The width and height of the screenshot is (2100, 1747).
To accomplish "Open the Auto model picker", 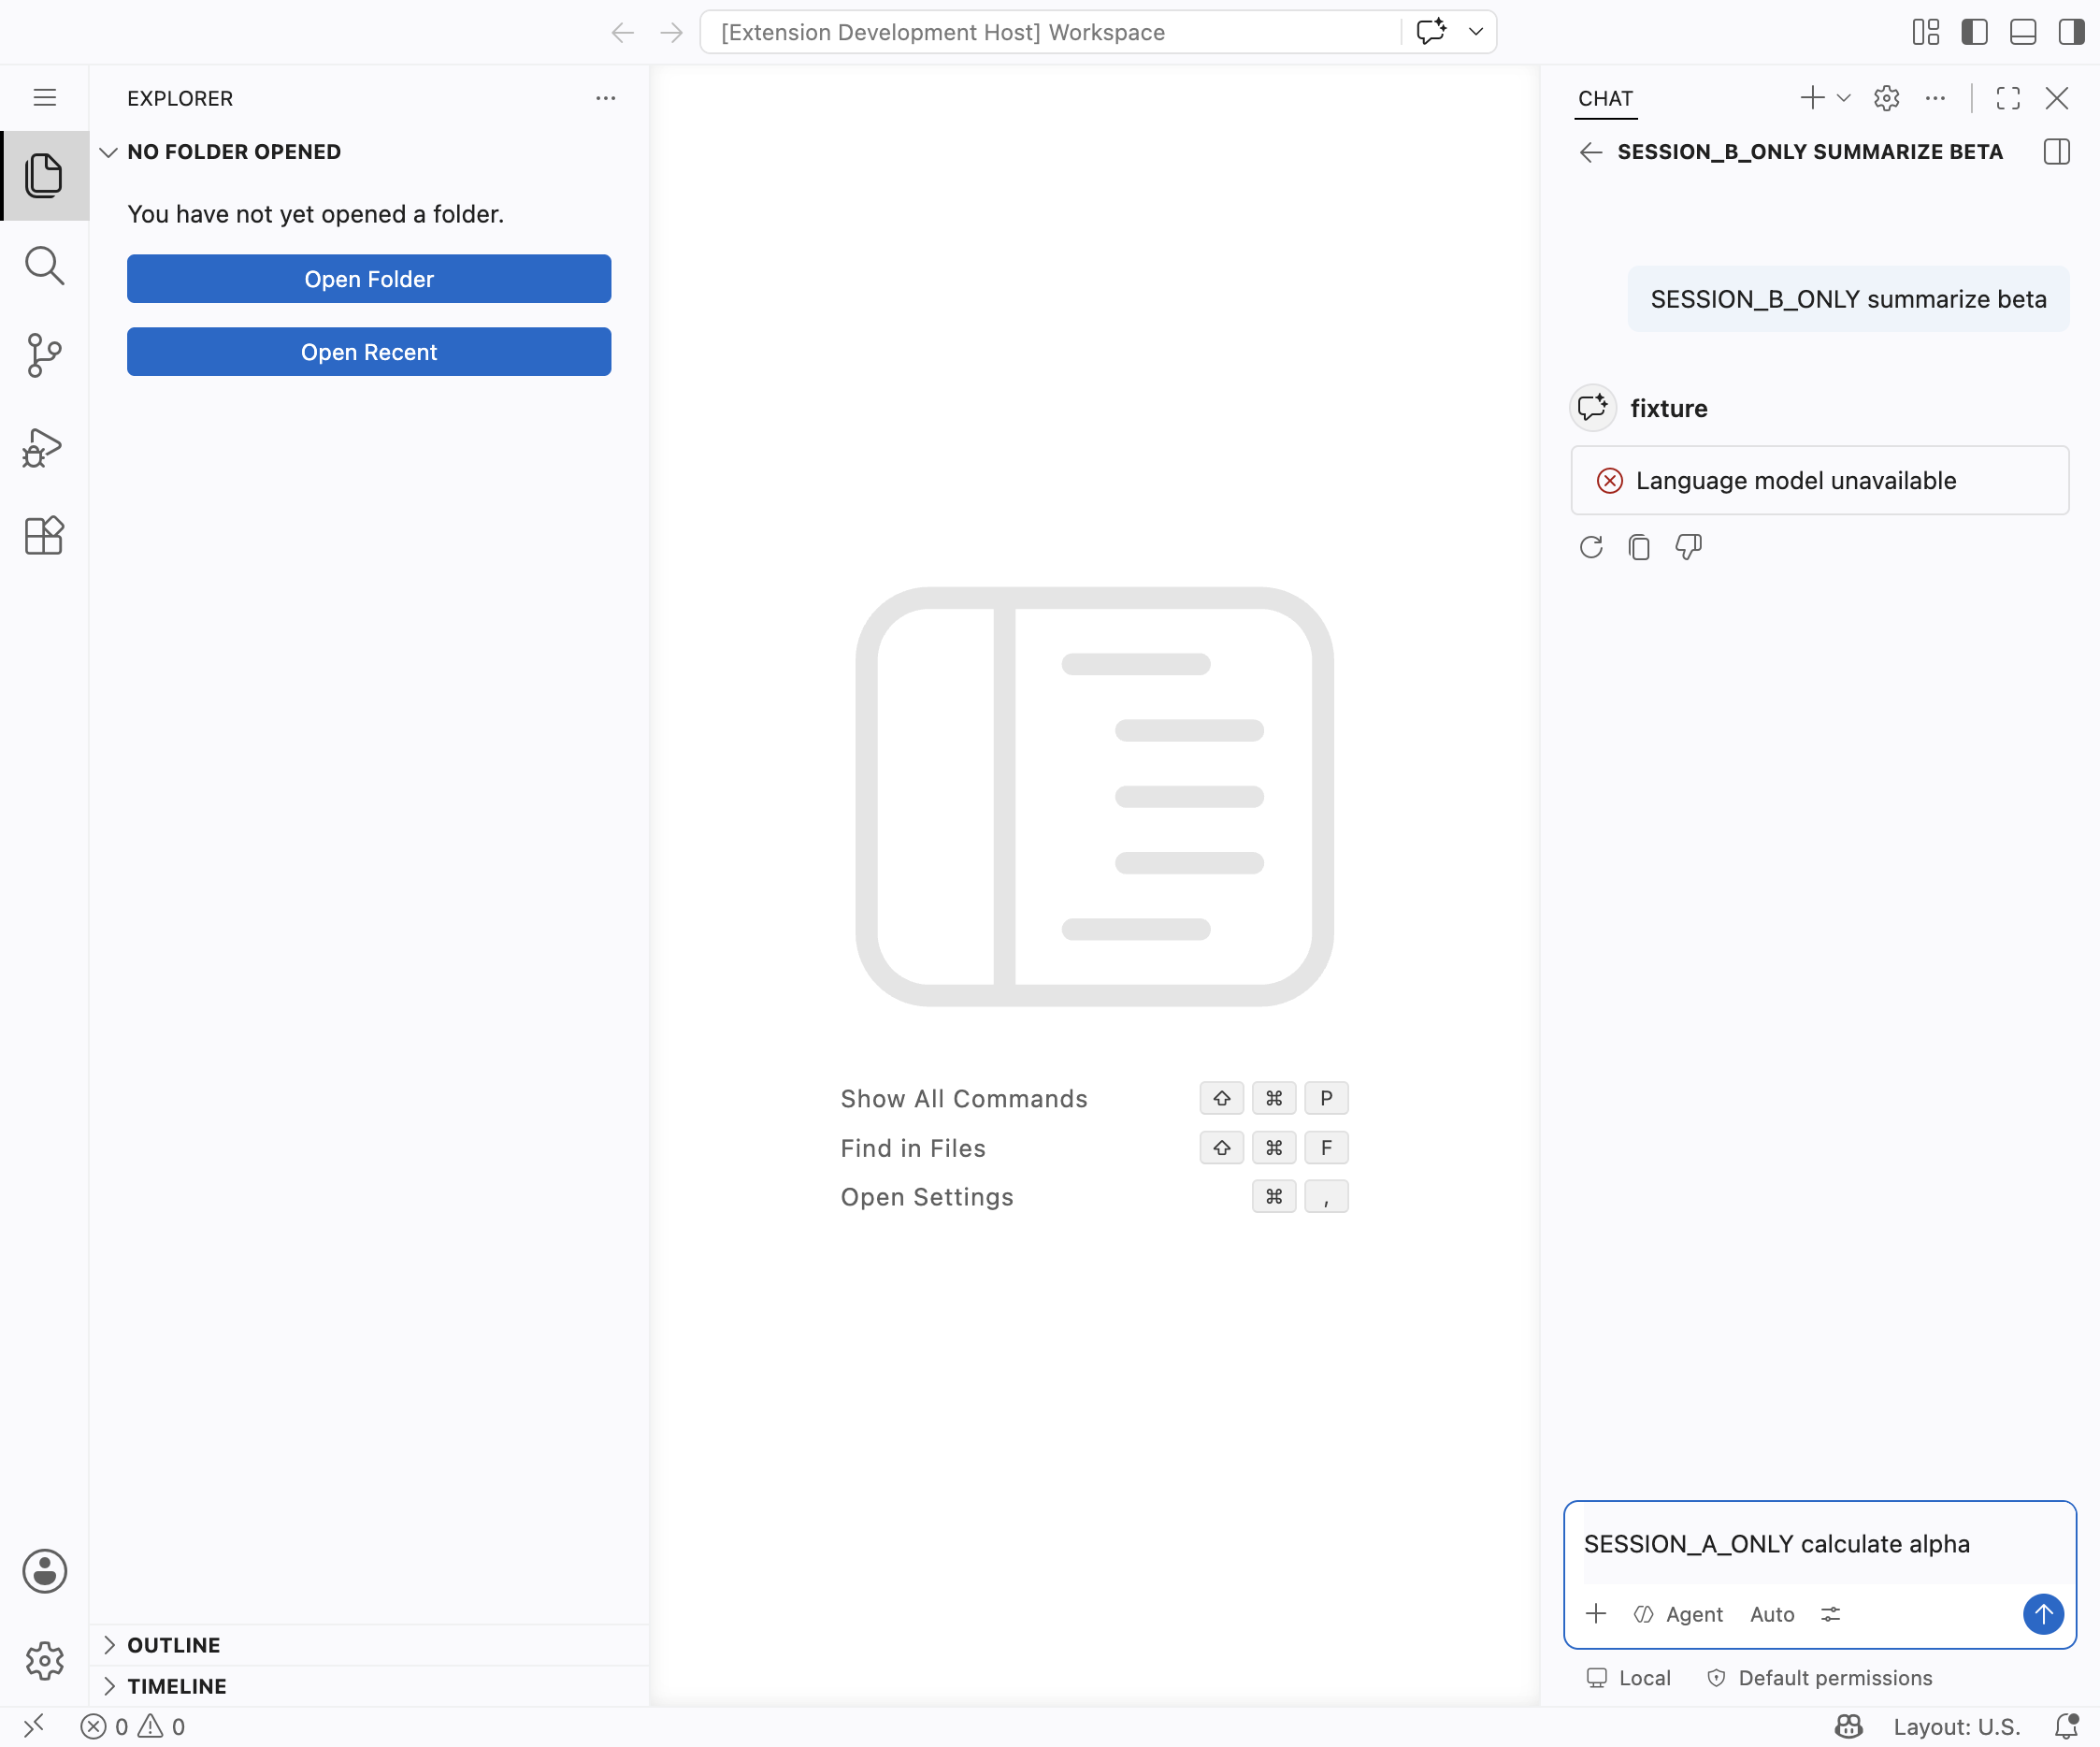I will pyautogui.click(x=1772, y=1614).
